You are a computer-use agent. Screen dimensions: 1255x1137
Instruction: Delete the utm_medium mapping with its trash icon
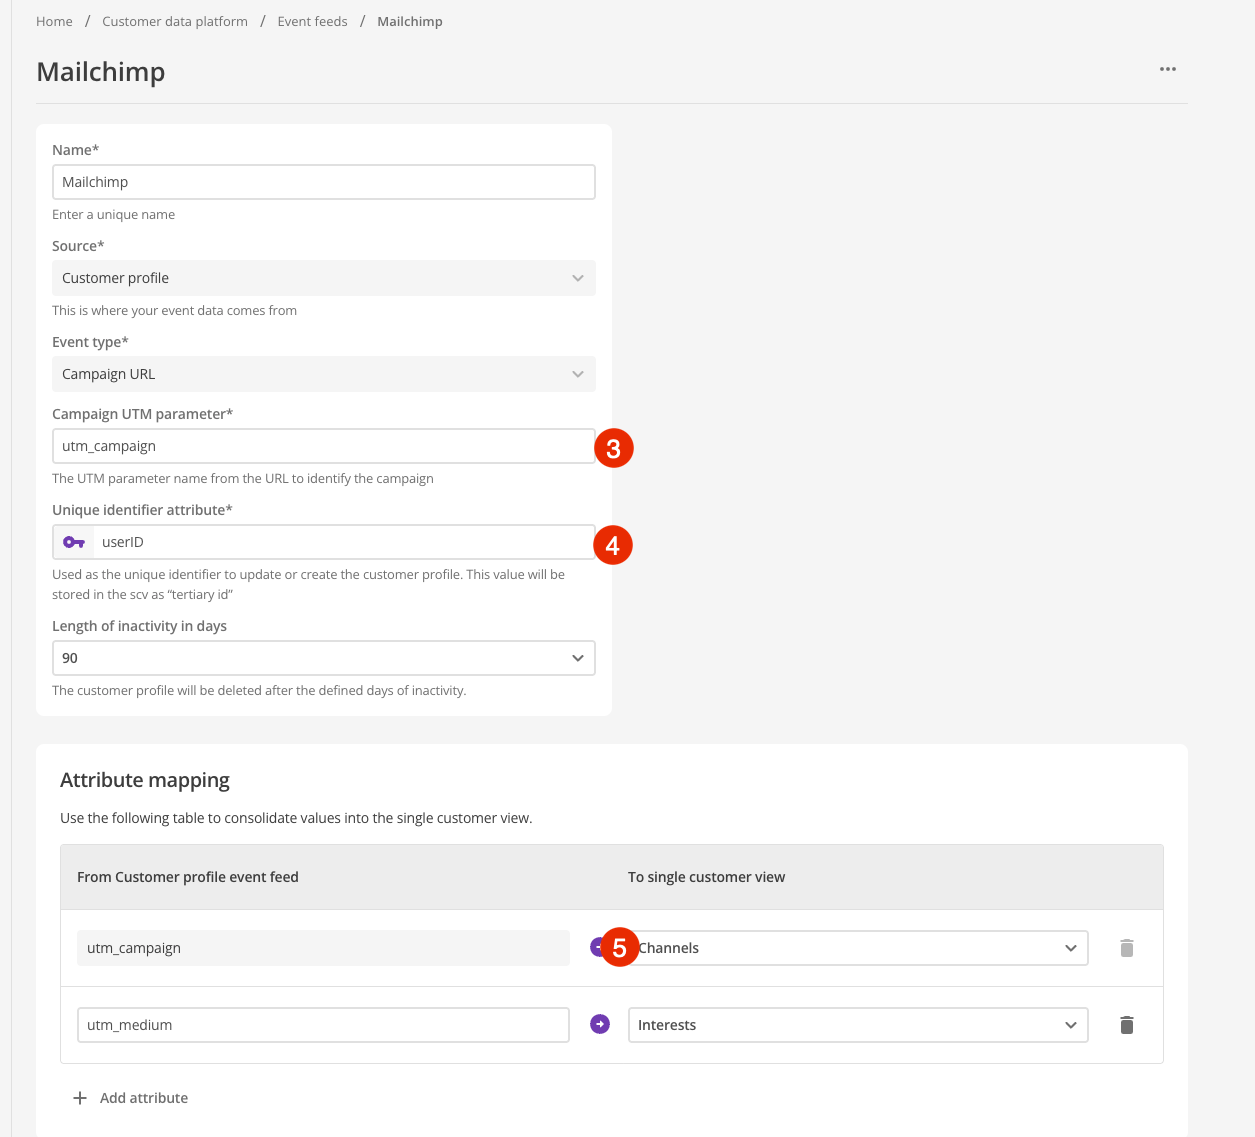1126,1025
